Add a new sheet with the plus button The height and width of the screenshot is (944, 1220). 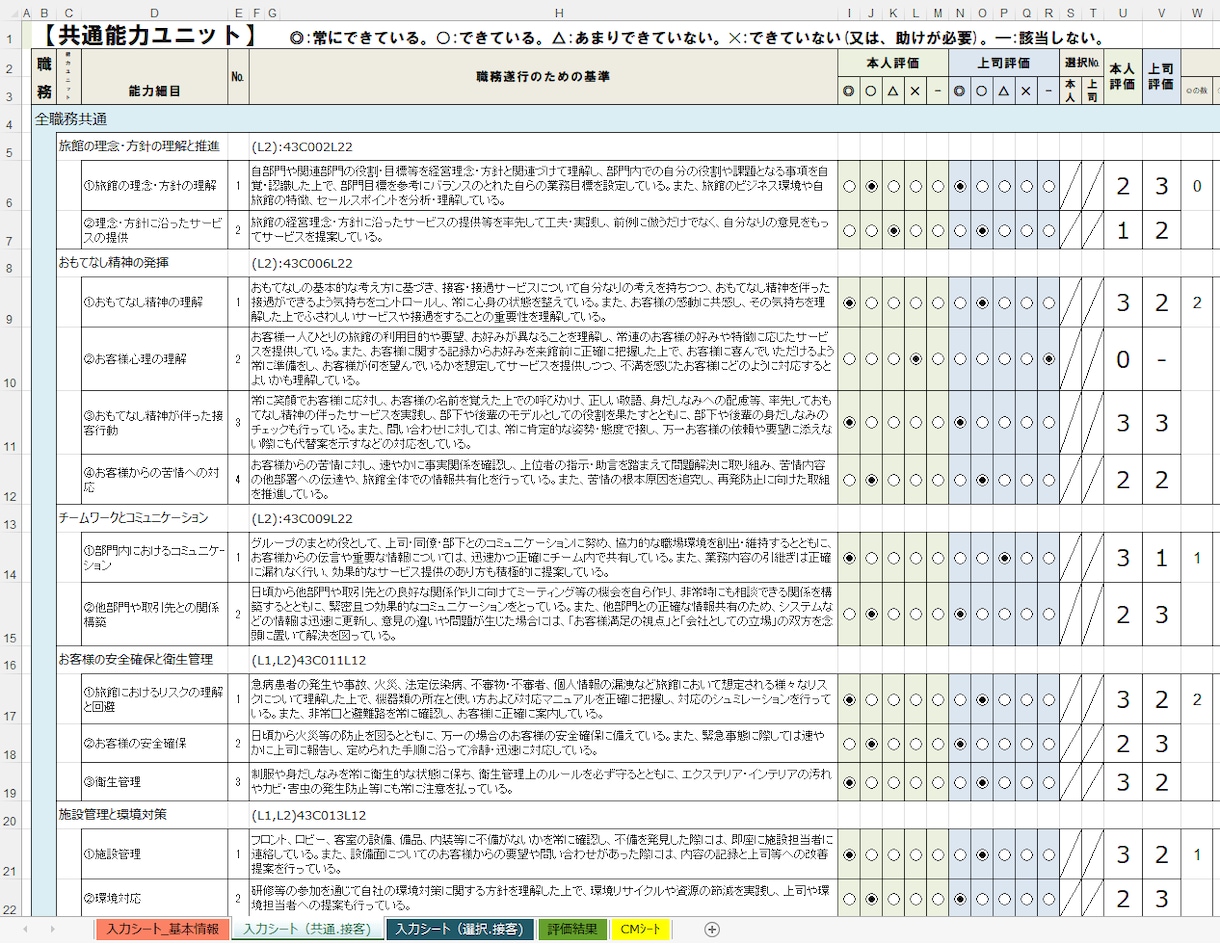[712, 930]
